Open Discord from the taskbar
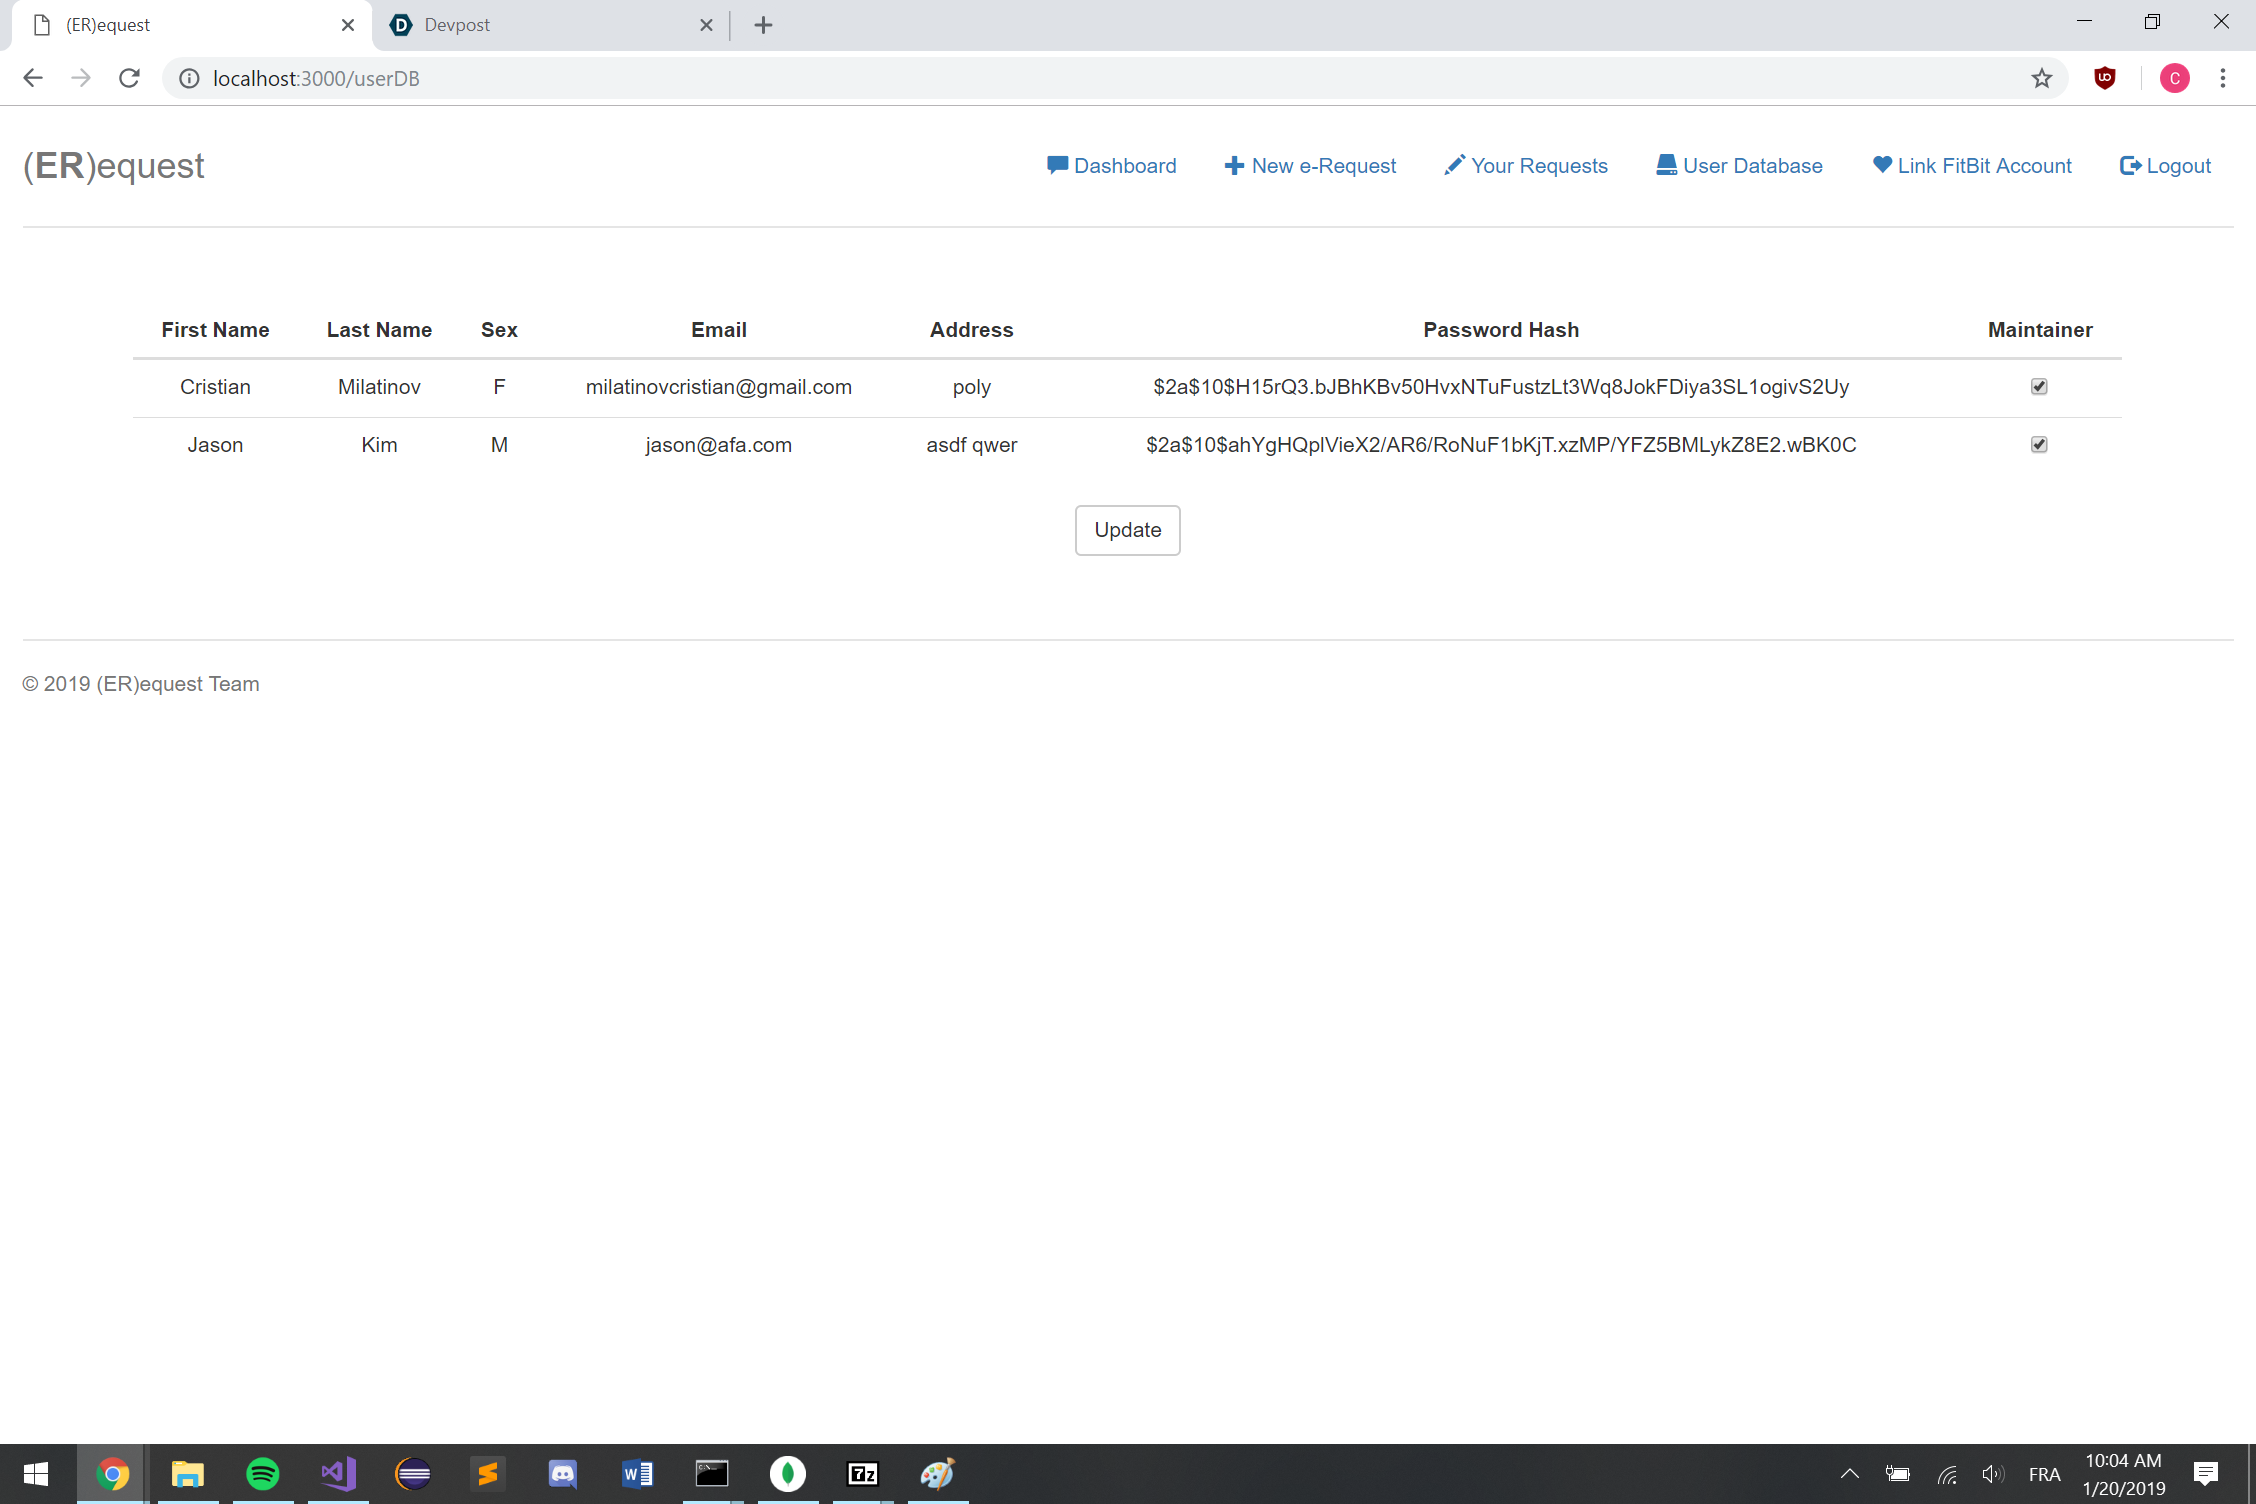 [x=563, y=1473]
